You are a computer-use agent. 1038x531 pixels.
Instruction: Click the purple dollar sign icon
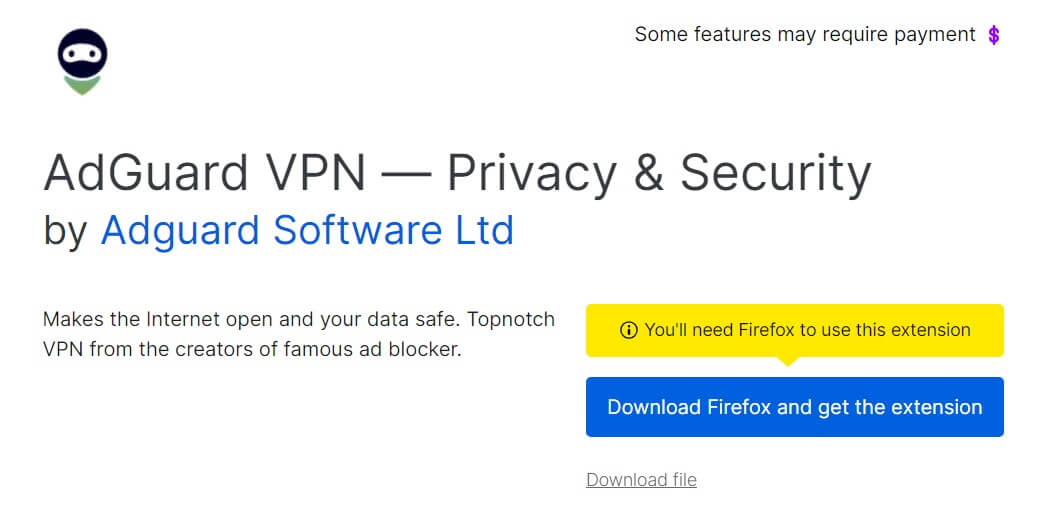click(993, 35)
